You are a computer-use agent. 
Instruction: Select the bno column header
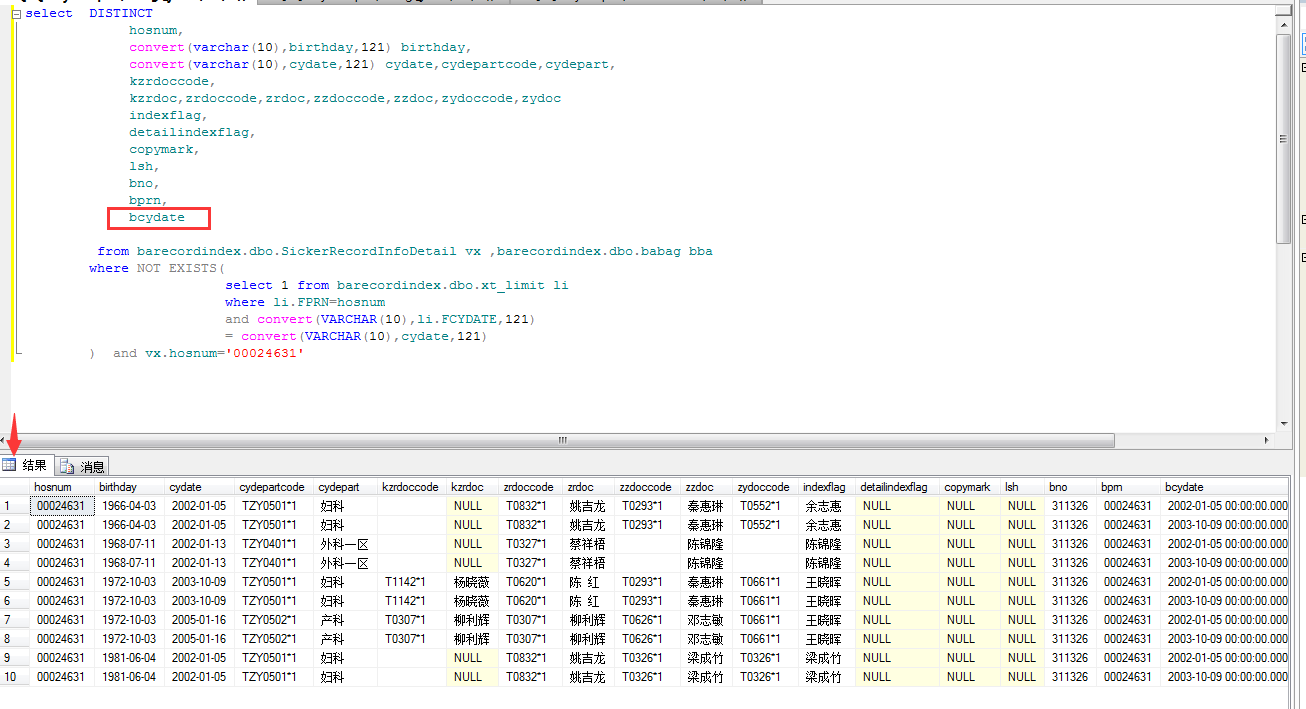(1071, 487)
